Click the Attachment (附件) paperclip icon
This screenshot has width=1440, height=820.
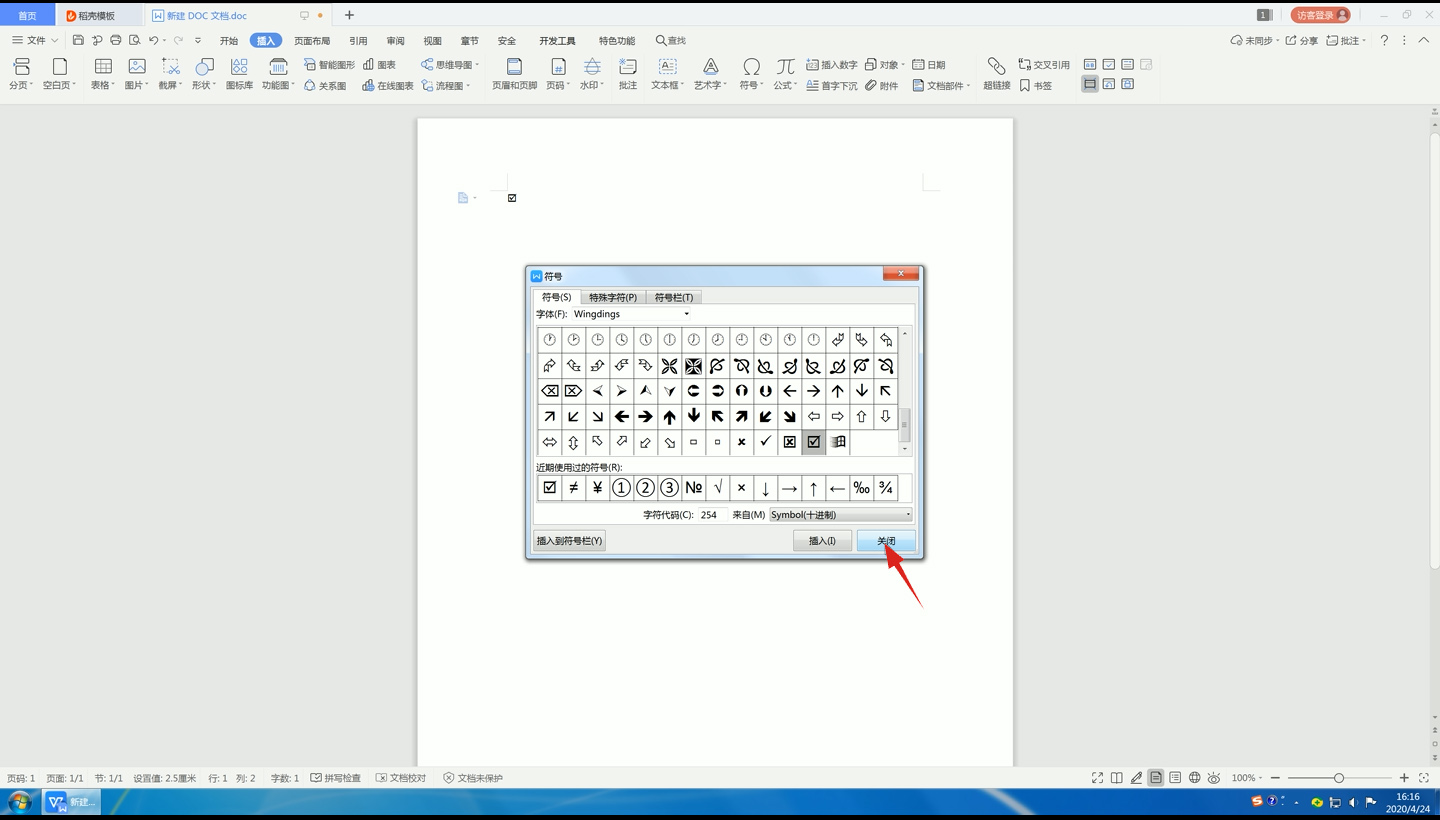[881, 86]
